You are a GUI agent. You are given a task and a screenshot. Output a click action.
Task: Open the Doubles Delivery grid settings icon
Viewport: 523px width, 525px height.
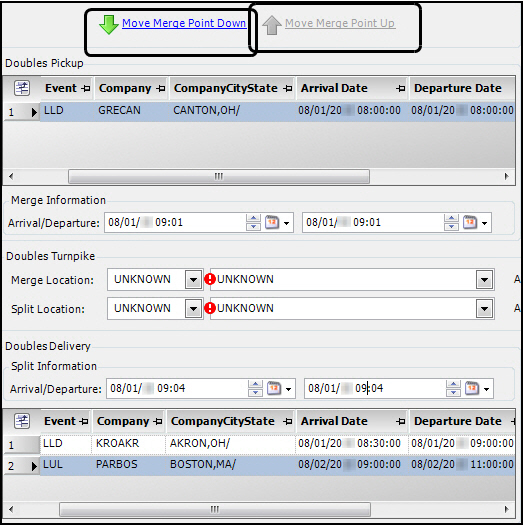(22, 421)
